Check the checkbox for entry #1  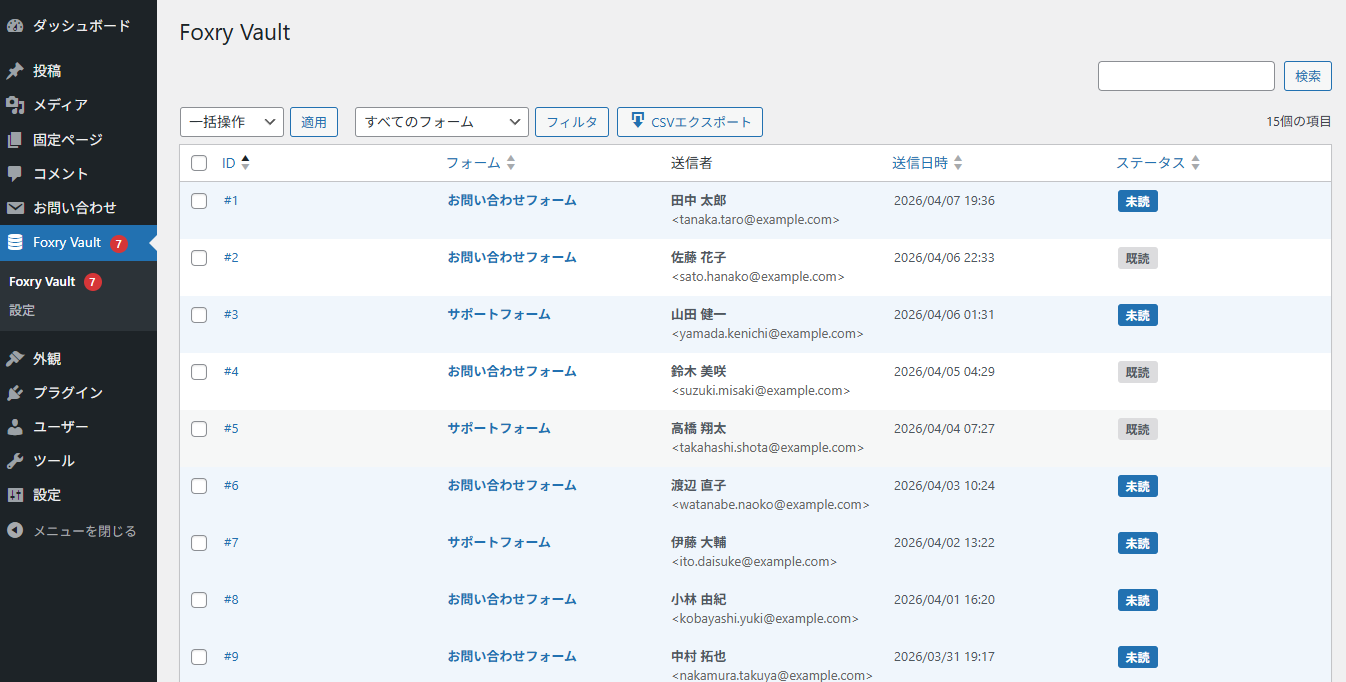coord(198,201)
